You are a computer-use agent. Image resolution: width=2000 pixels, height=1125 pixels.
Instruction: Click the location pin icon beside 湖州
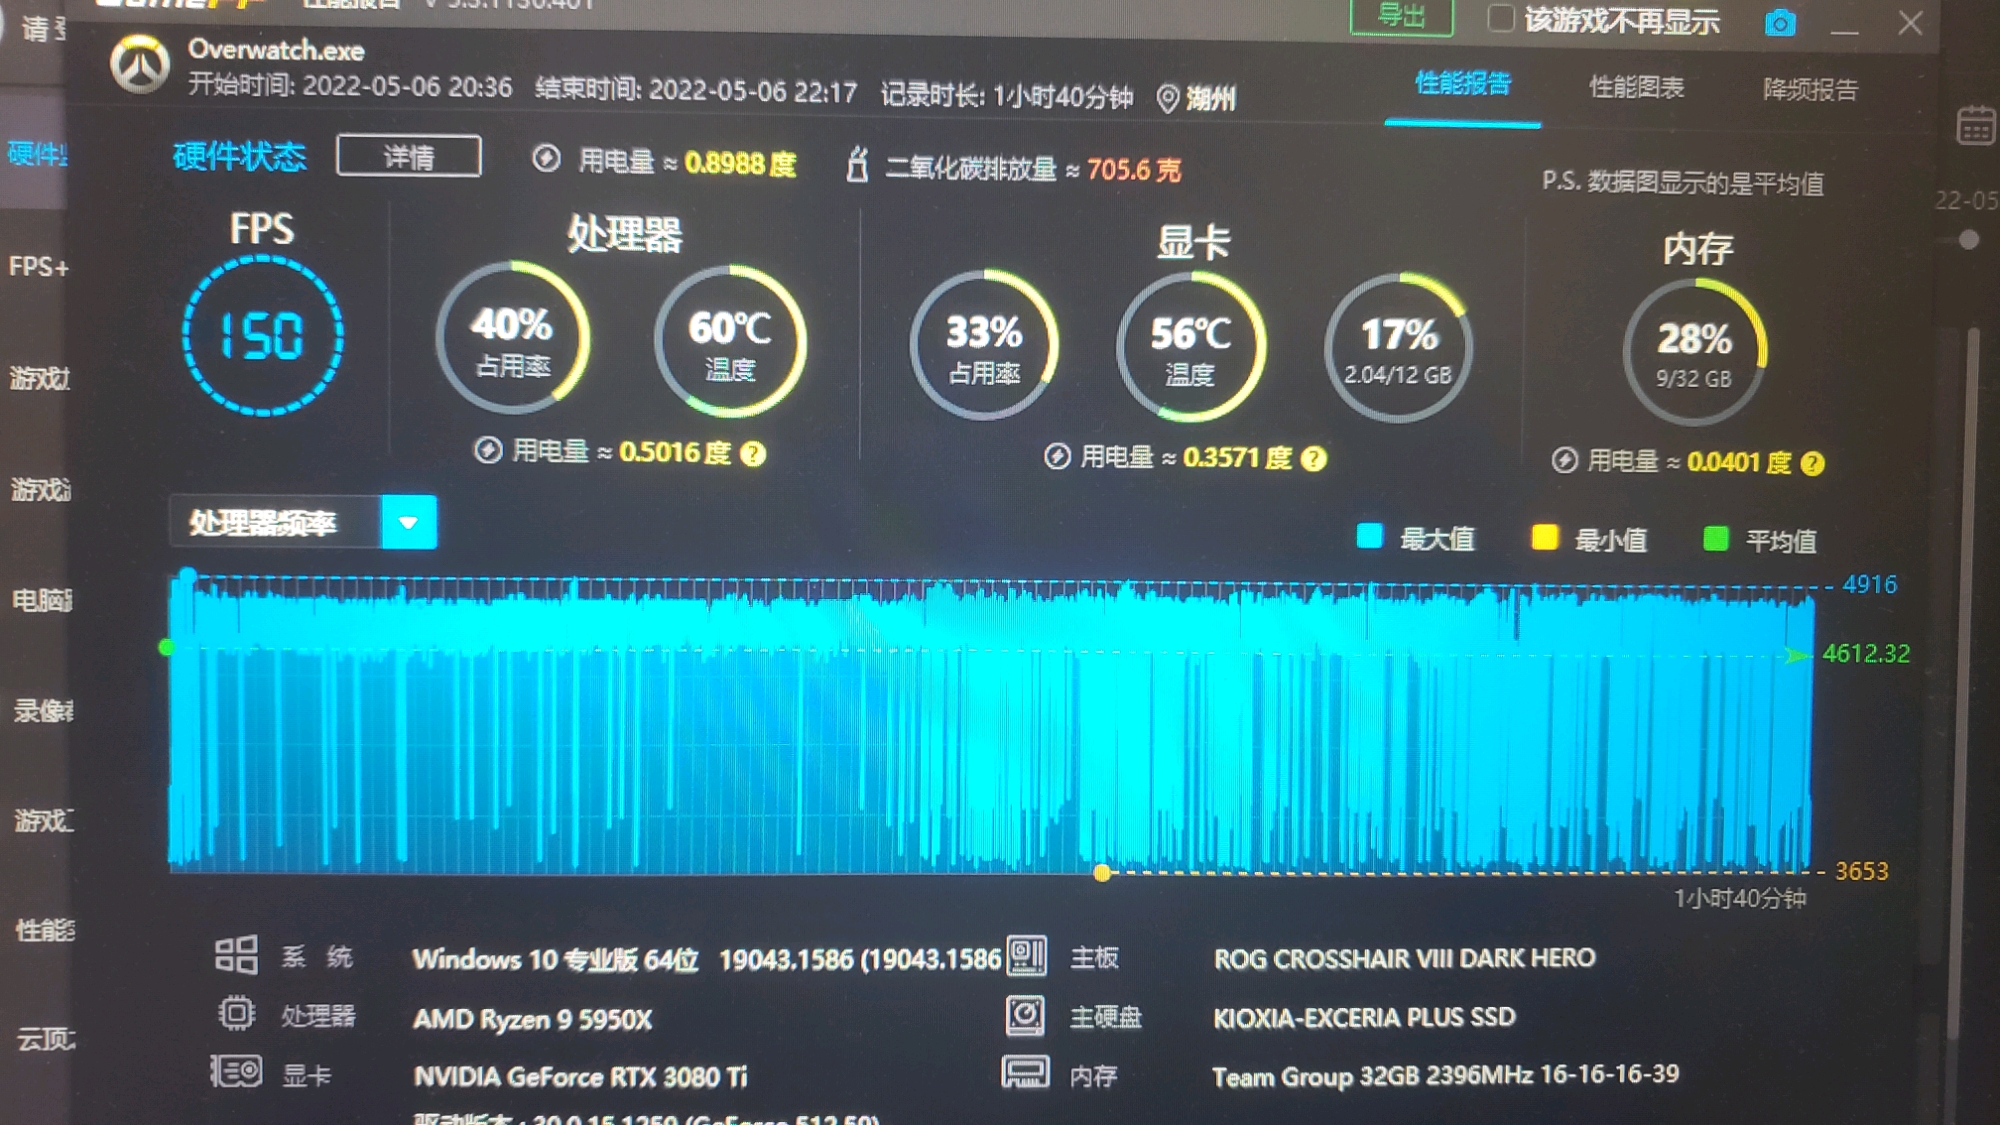1167,98
